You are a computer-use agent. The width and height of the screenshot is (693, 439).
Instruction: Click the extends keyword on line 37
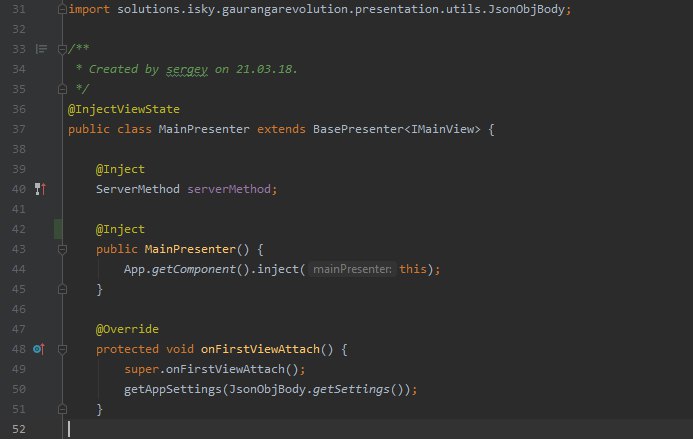pyautogui.click(x=282, y=129)
